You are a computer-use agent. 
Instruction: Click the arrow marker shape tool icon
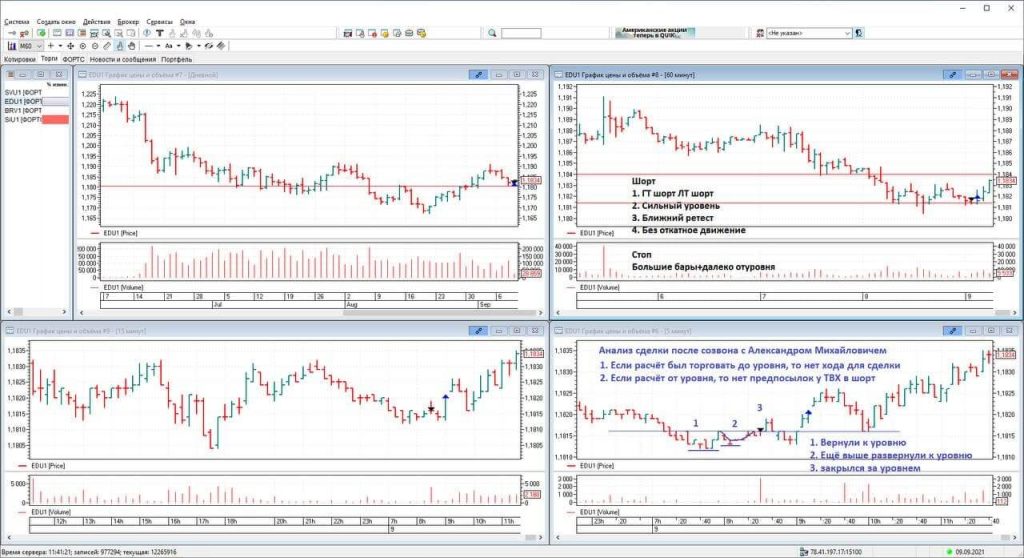[x=189, y=46]
